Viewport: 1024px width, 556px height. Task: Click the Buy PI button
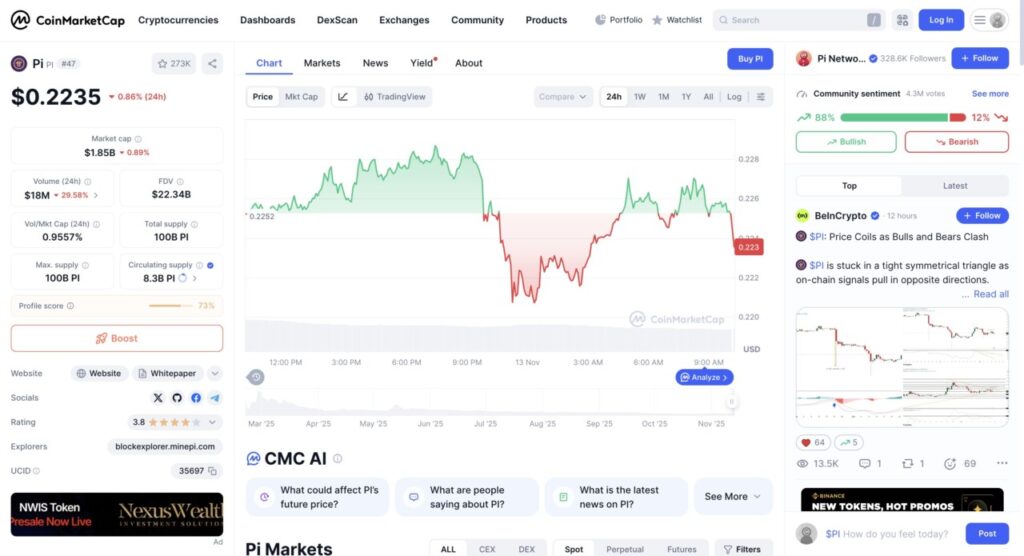(x=749, y=59)
